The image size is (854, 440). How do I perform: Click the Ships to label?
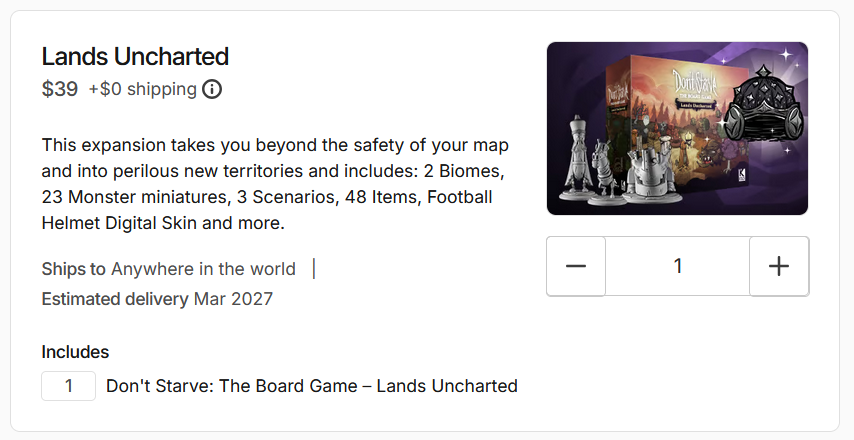[74, 269]
